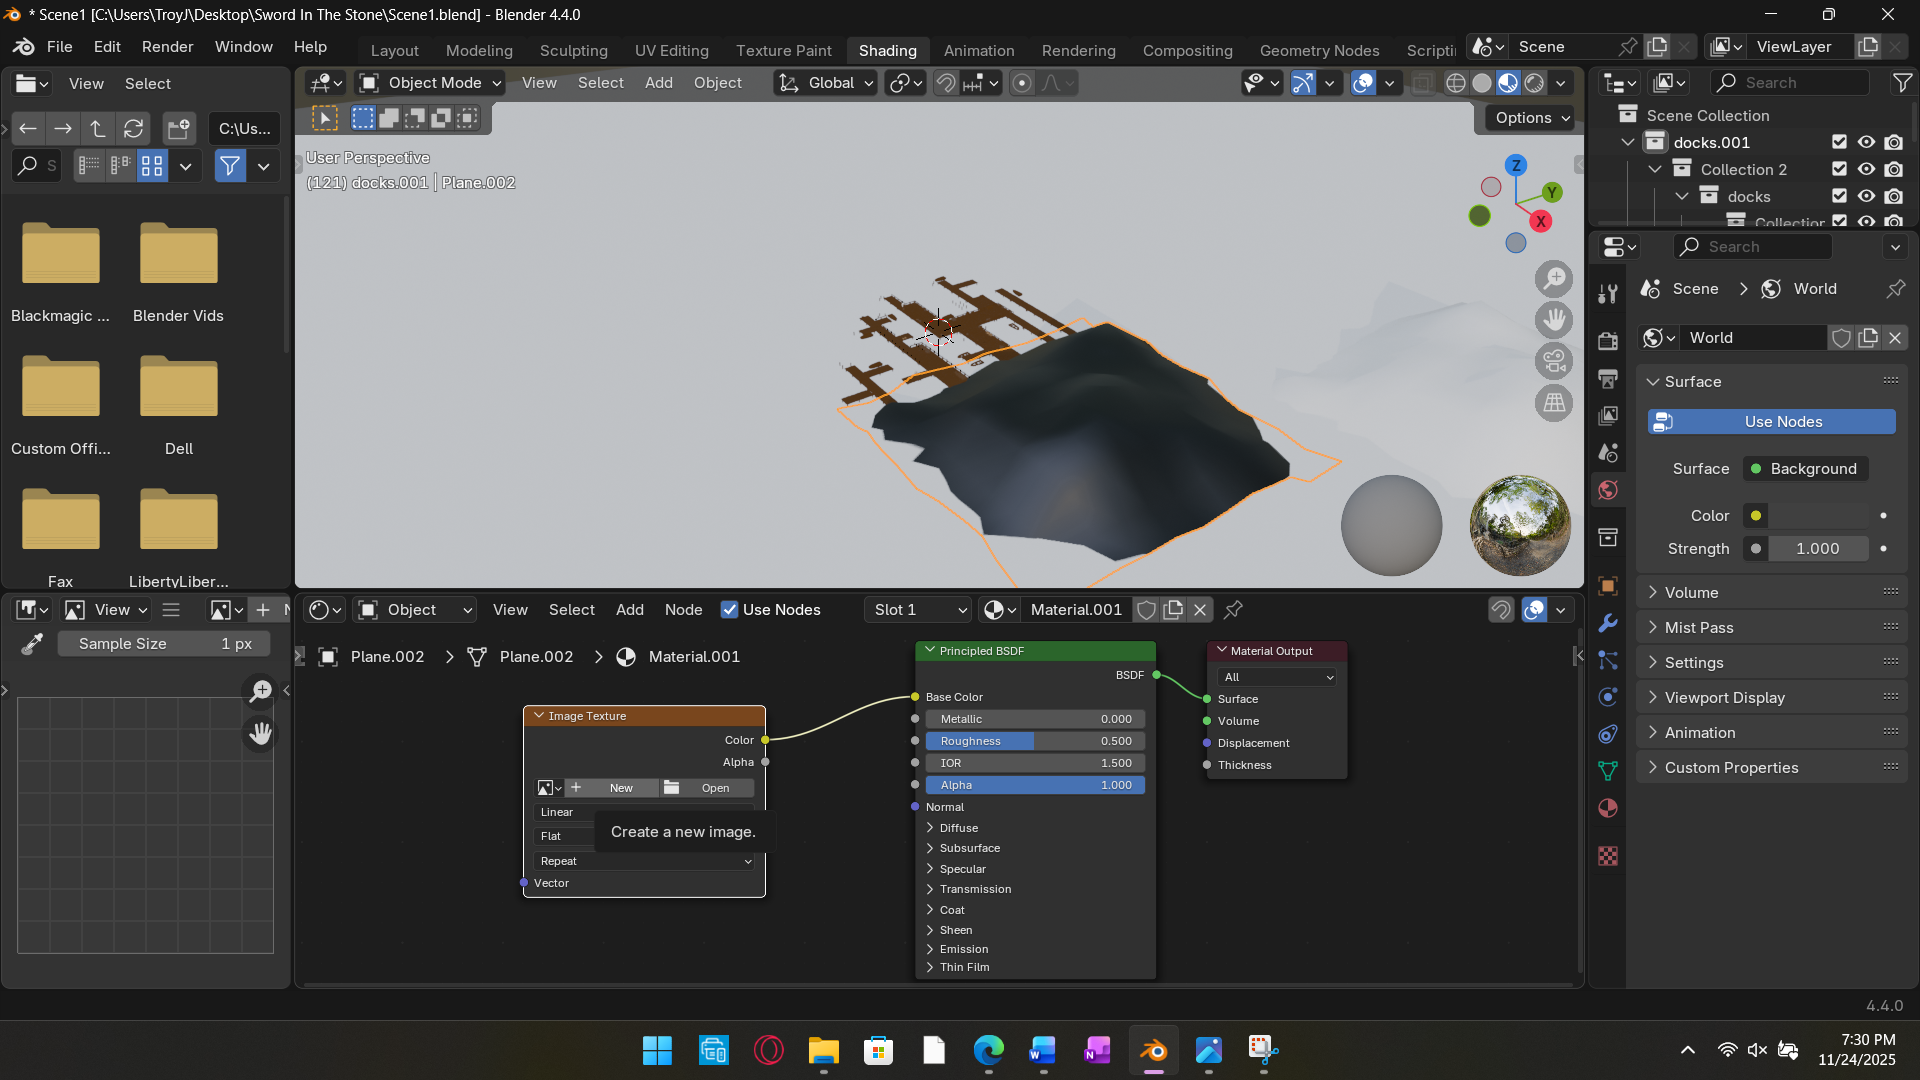This screenshot has height=1080, width=1920.
Task: Open the Render properties tab icon
Action: 1608,341
